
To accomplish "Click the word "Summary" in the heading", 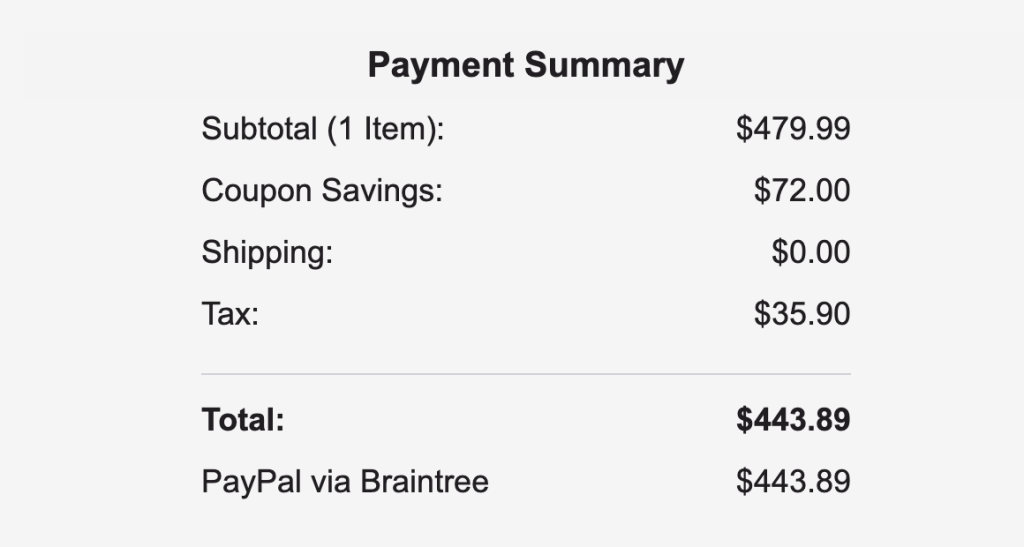I will [x=605, y=66].
